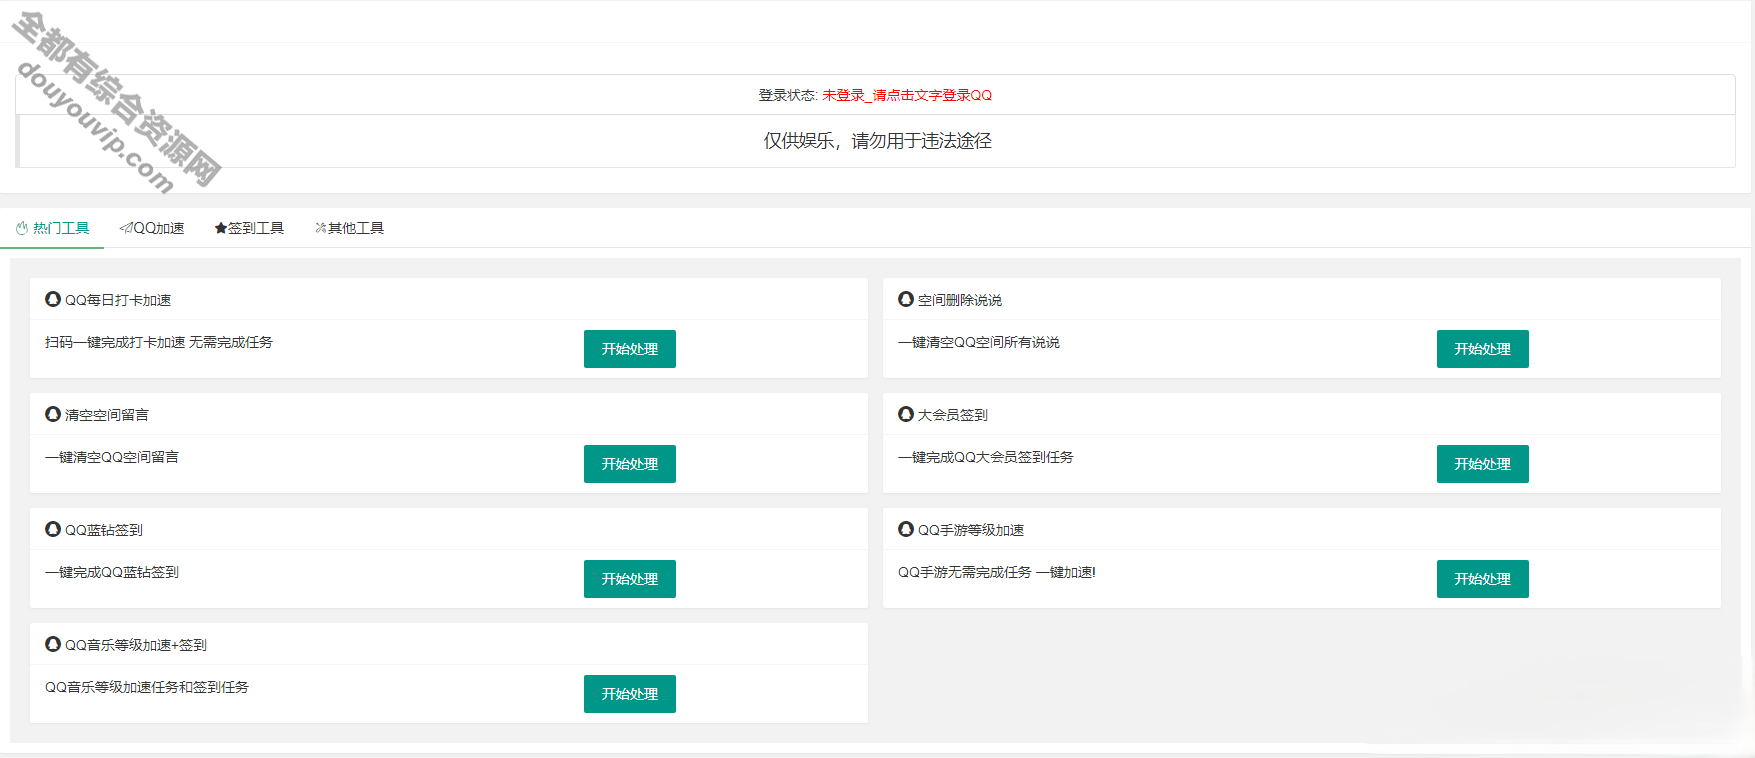The height and width of the screenshot is (758, 1755).
Task: Switch to the 签到工具 tab
Action: coord(250,228)
